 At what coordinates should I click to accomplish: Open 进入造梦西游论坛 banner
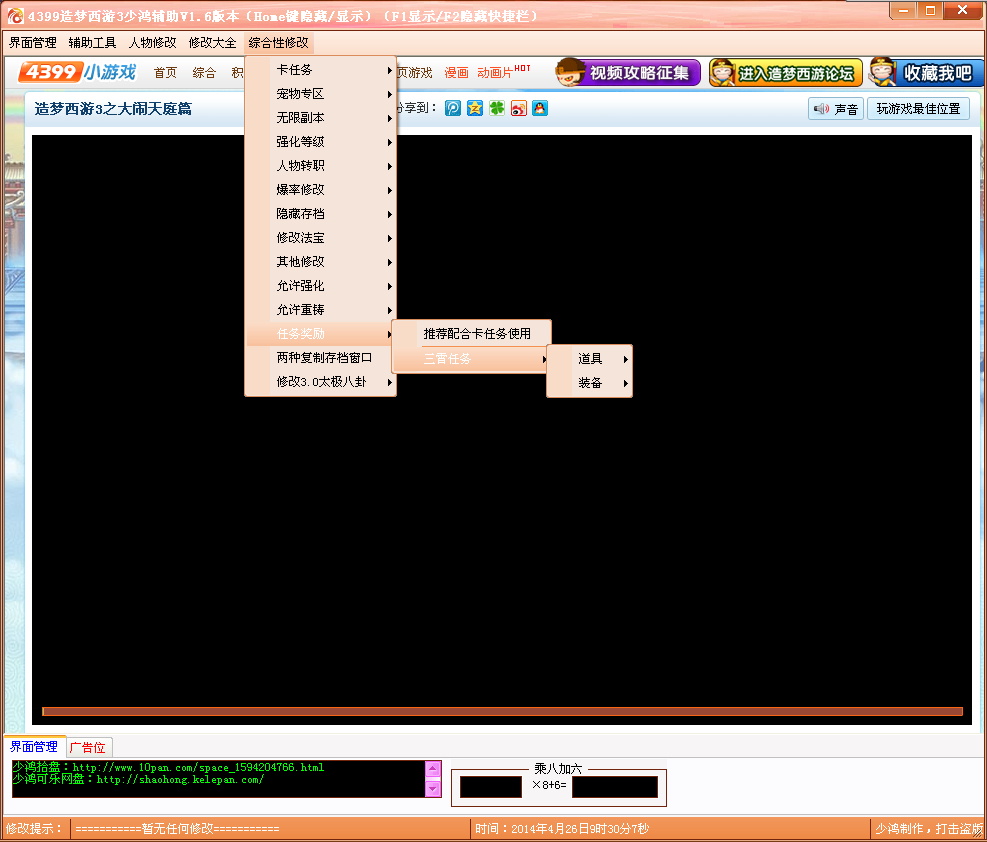786,72
